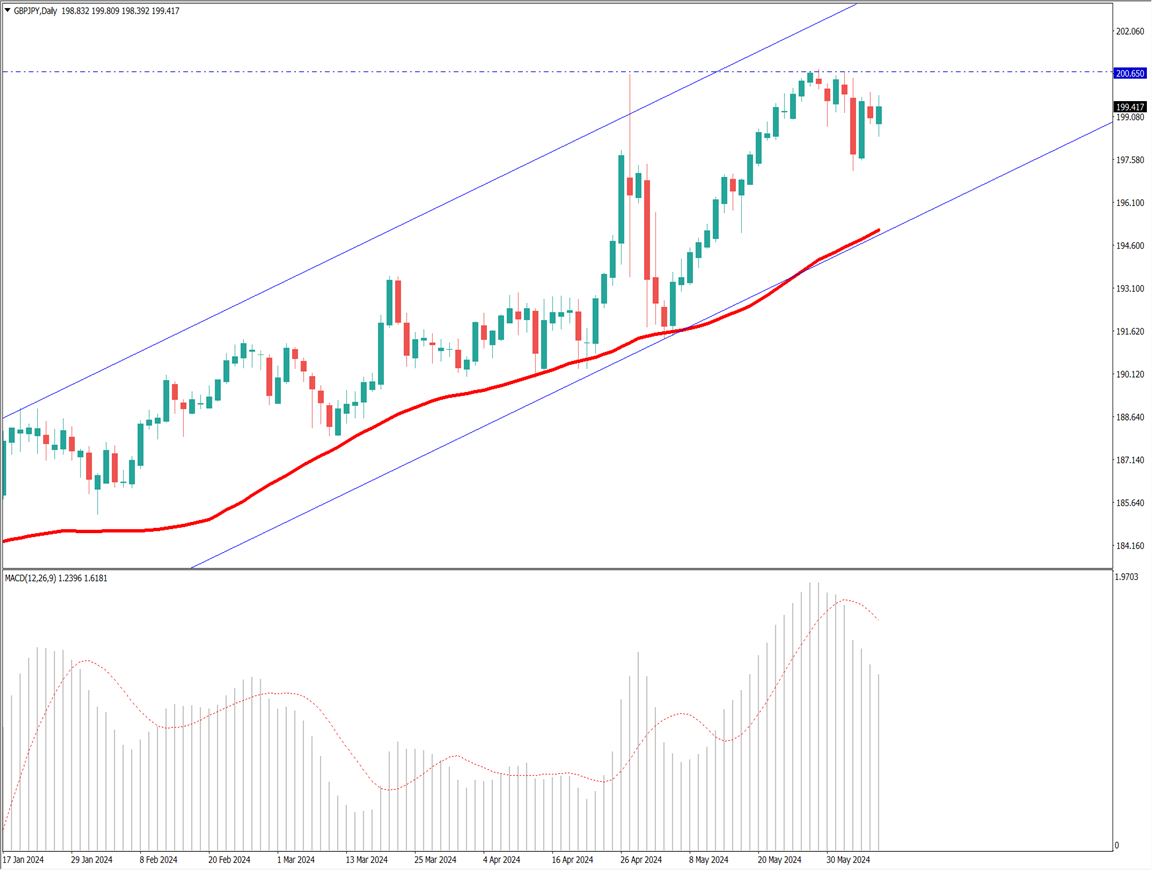
Task: Click the black 199.417 current price label
Action: tap(1129, 107)
